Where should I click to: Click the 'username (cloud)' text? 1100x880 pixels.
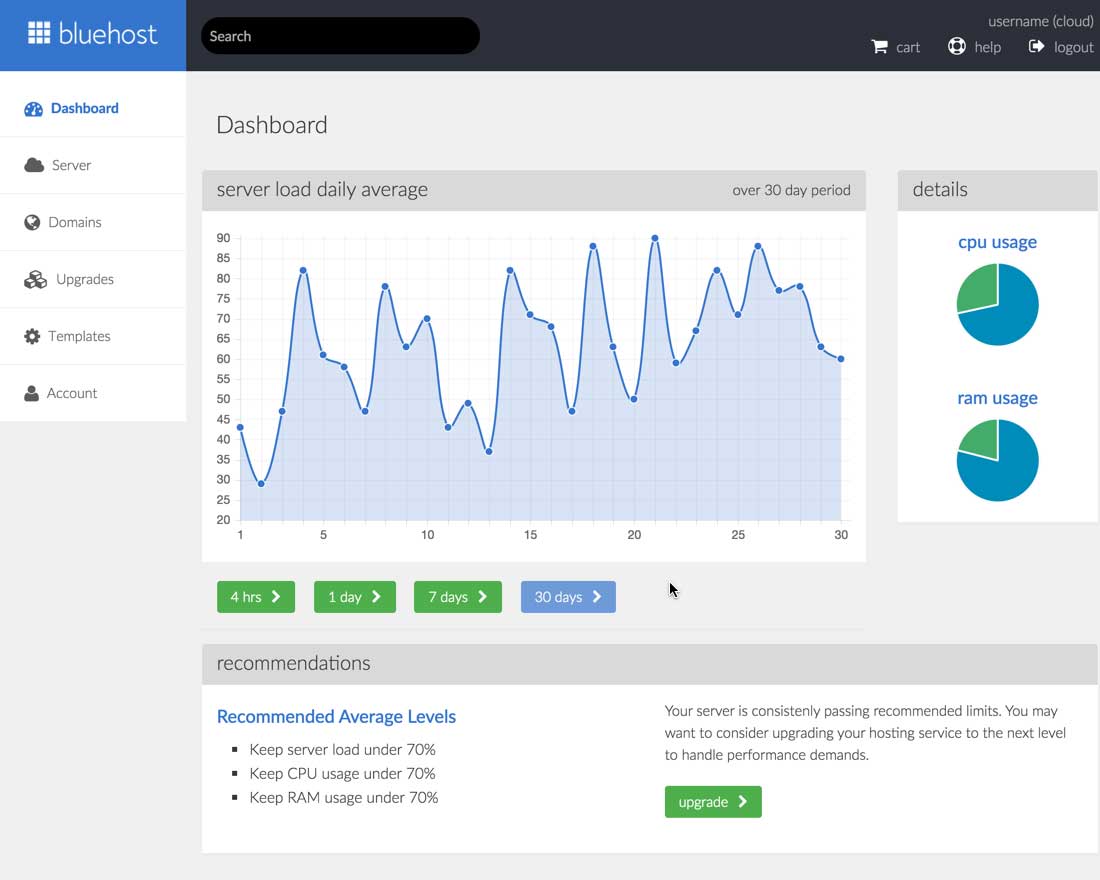coord(1040,21)
